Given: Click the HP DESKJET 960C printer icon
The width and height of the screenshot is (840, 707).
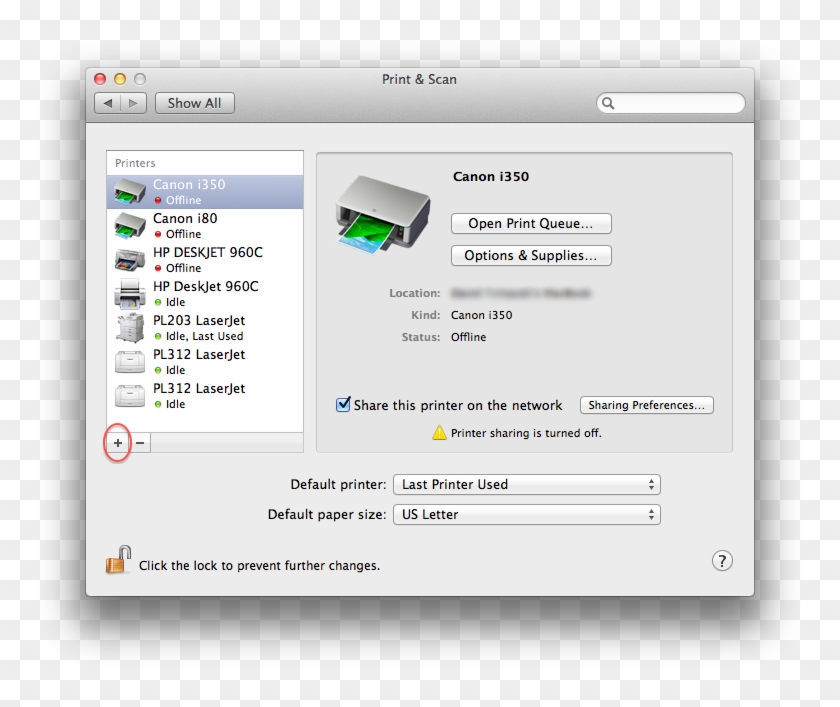Looking at the screenshot, I should click(130, 259).
